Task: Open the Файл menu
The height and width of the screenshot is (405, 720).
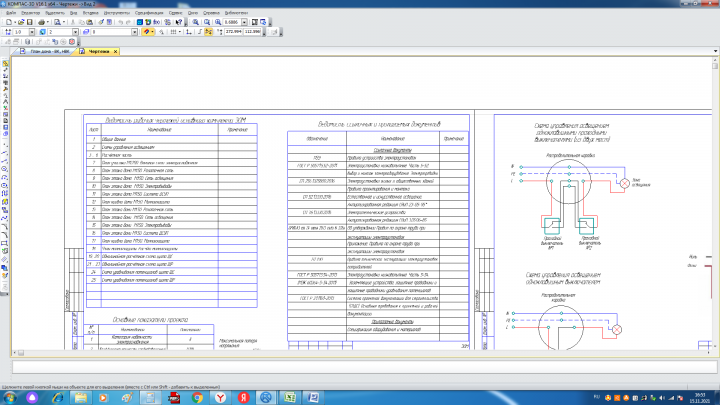Action: [11, 13]
